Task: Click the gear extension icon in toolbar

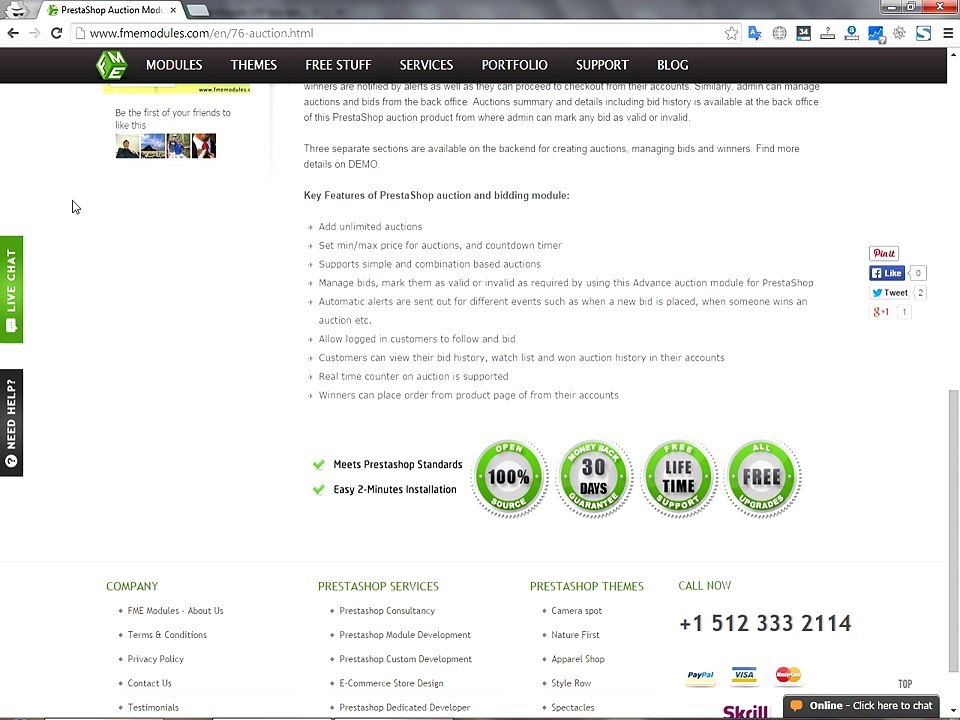Action: click(x=899, y=33)
